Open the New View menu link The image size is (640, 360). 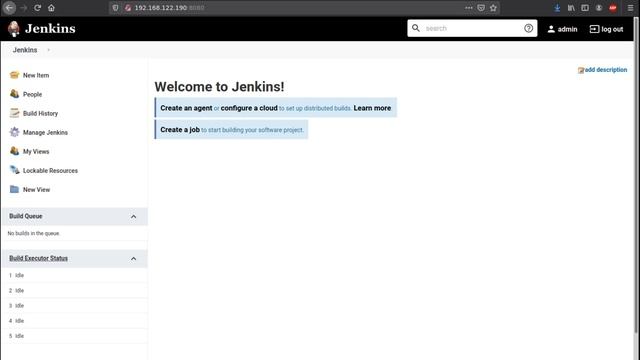tap(36, 189)
